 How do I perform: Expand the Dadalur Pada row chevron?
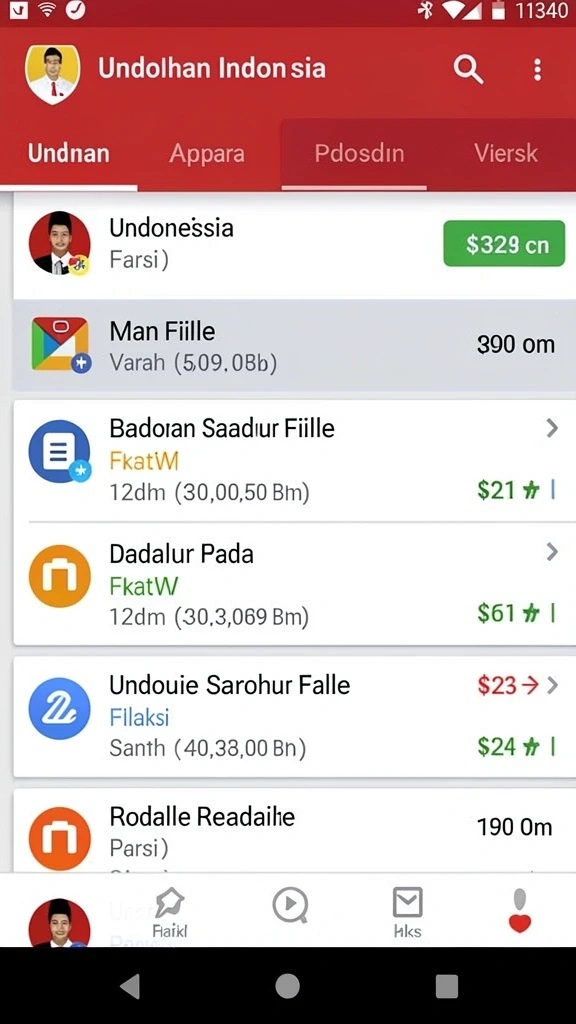coord(552,552)
